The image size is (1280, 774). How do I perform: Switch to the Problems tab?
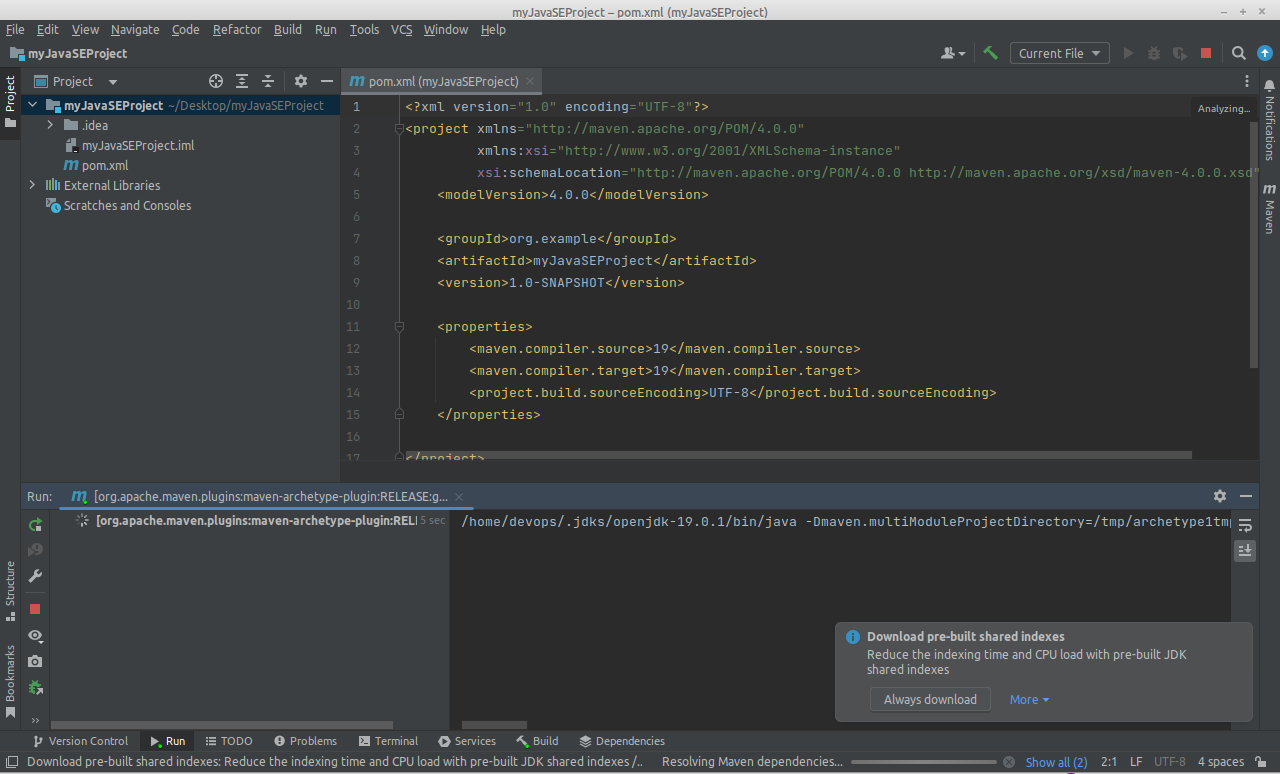tap(304, 741)
